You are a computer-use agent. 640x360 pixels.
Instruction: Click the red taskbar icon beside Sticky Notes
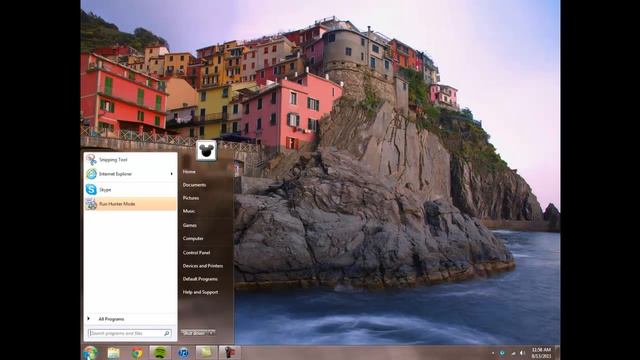coord(230,353)
